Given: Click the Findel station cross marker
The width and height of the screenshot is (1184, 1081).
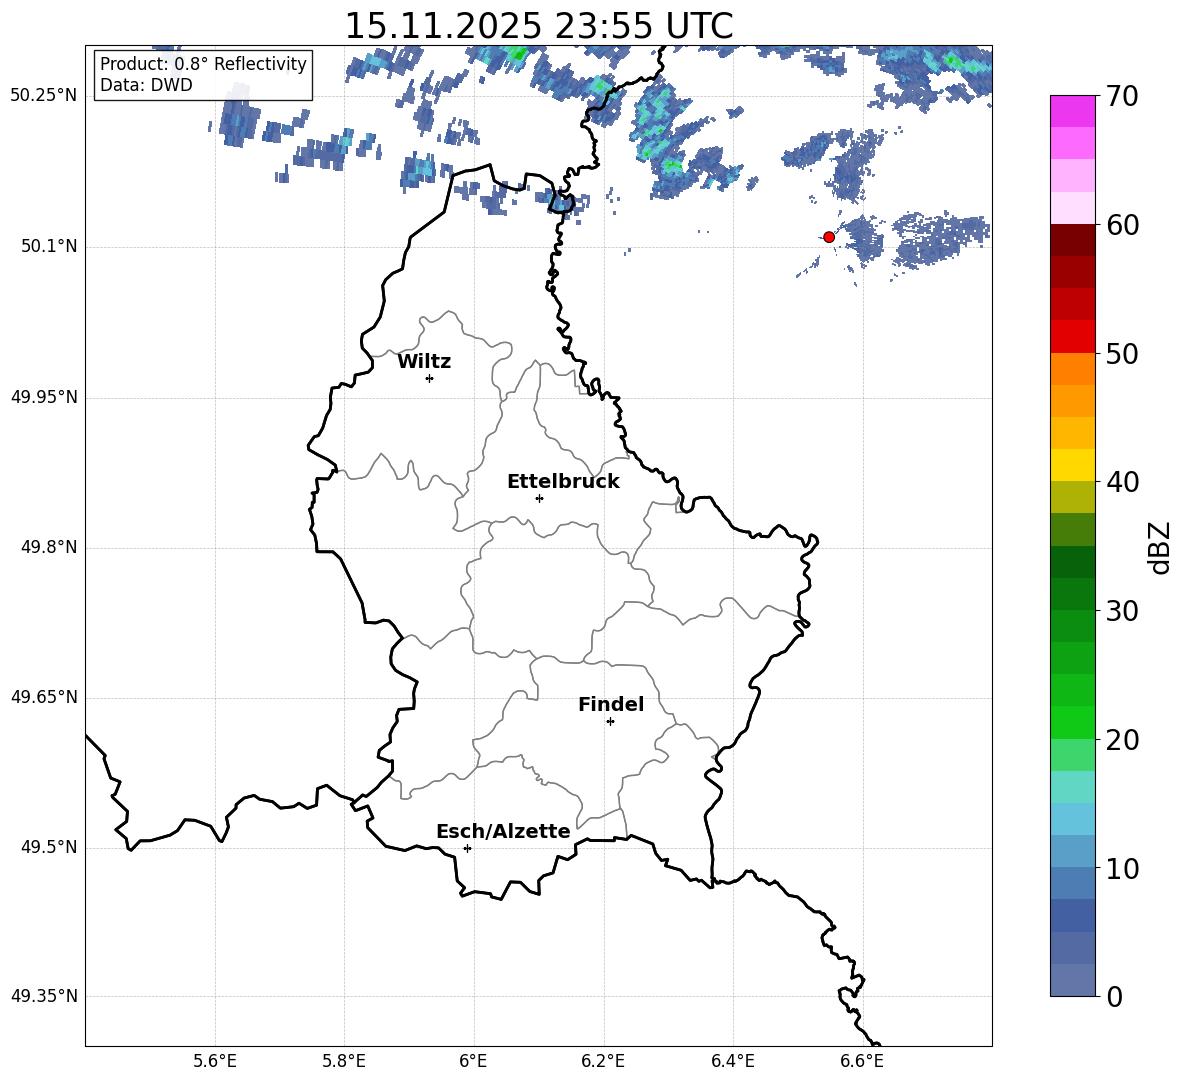Looking at the screenshot, I should (610, 722).
